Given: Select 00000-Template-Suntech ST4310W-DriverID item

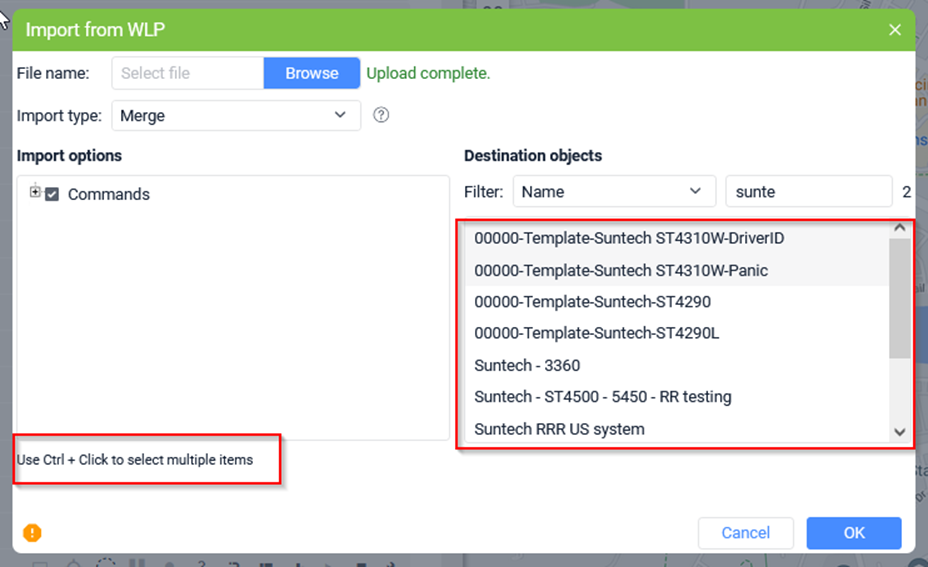Looking at the screenshot, I should click(x=677, y=238).
